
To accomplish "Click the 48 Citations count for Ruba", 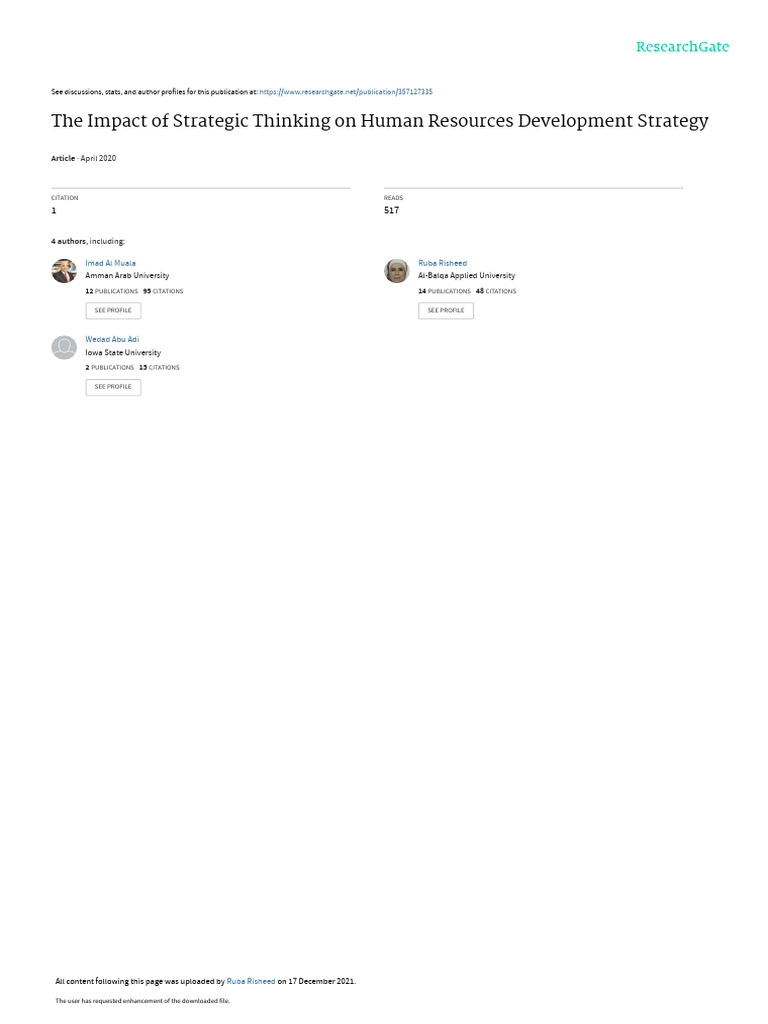I will pos(496,291).
